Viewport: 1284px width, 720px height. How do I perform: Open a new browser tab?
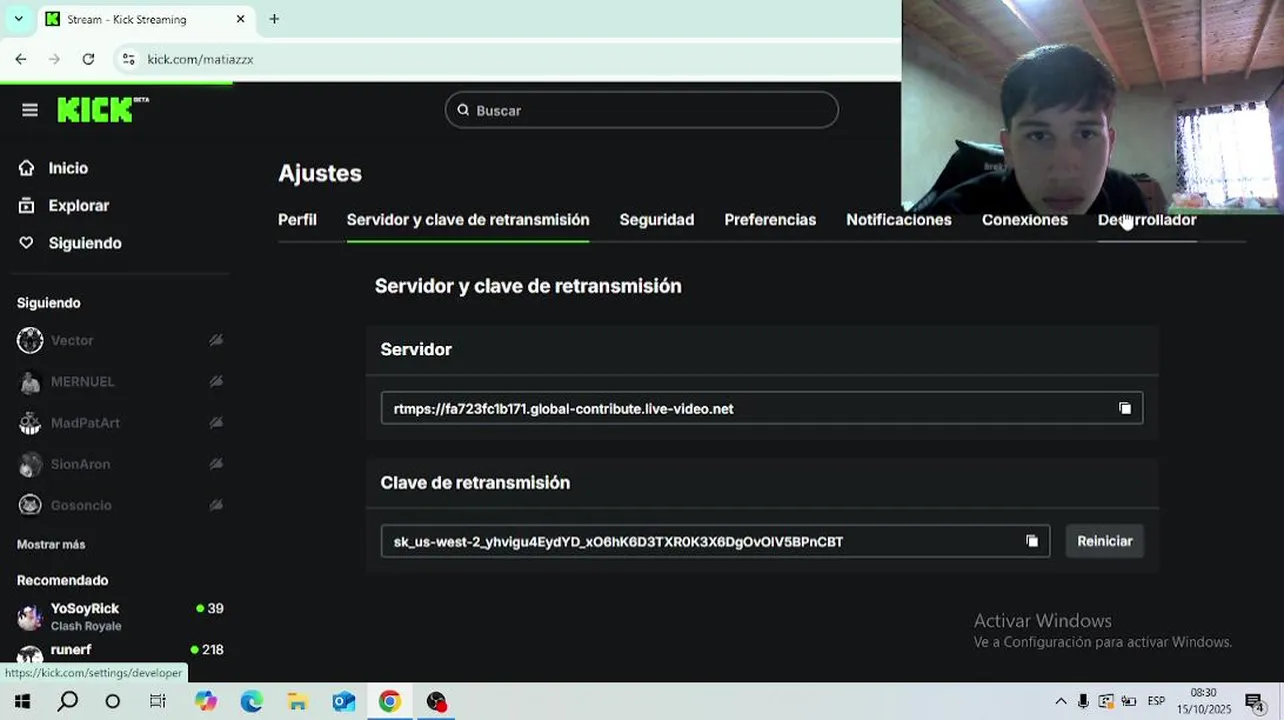pos(274,19)
